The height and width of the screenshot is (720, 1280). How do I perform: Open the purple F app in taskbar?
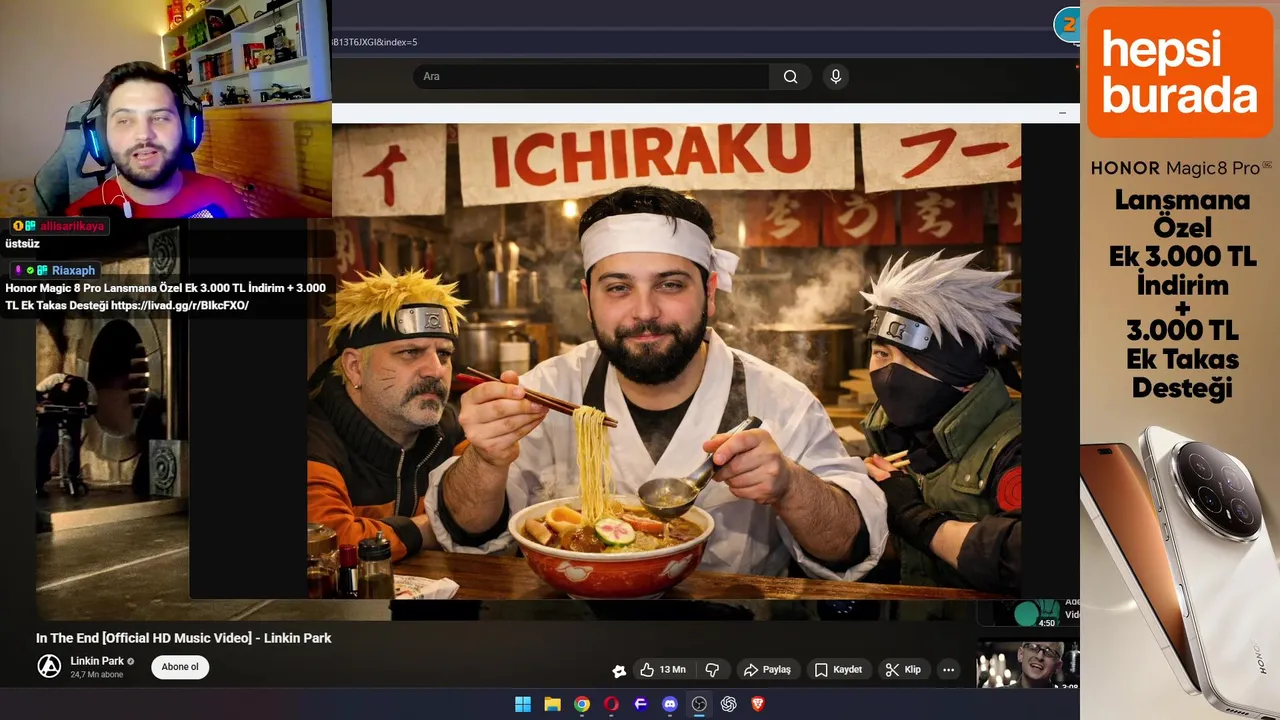pyautogui.click(x=641, y=704)
